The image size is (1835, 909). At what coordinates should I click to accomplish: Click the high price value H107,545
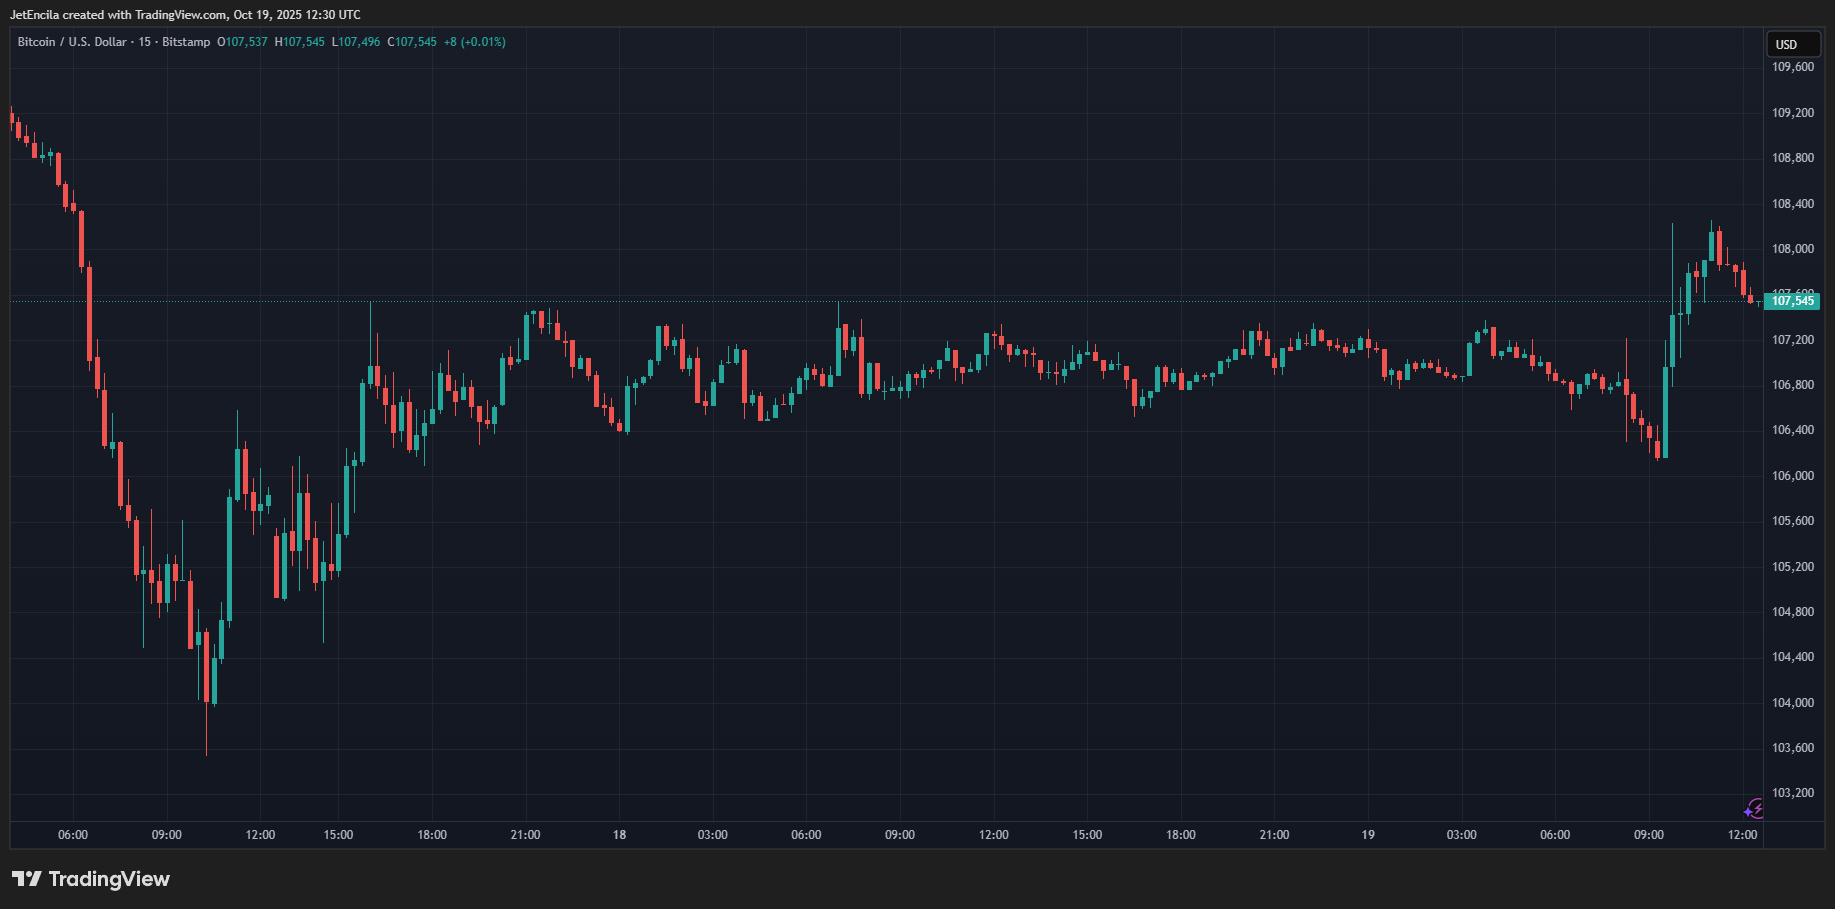pyautogui.click(x=299, y=42)
